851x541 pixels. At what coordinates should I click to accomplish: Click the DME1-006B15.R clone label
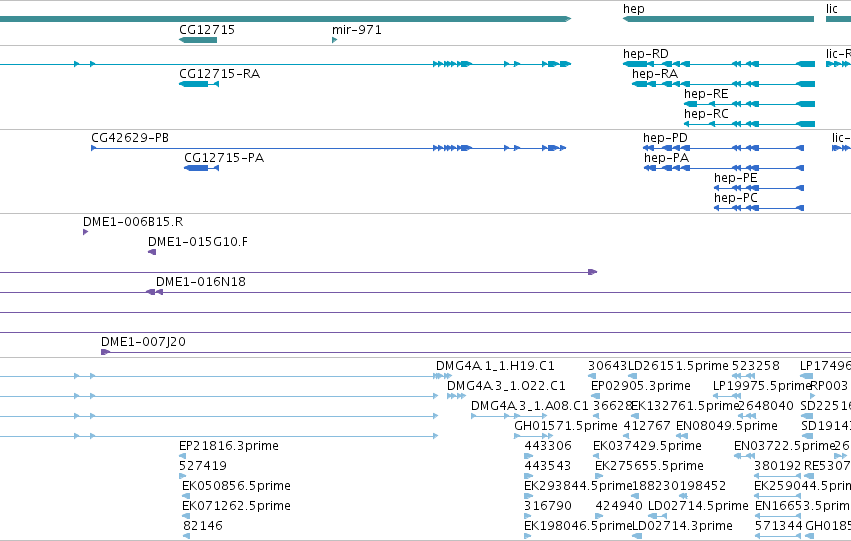133,222
